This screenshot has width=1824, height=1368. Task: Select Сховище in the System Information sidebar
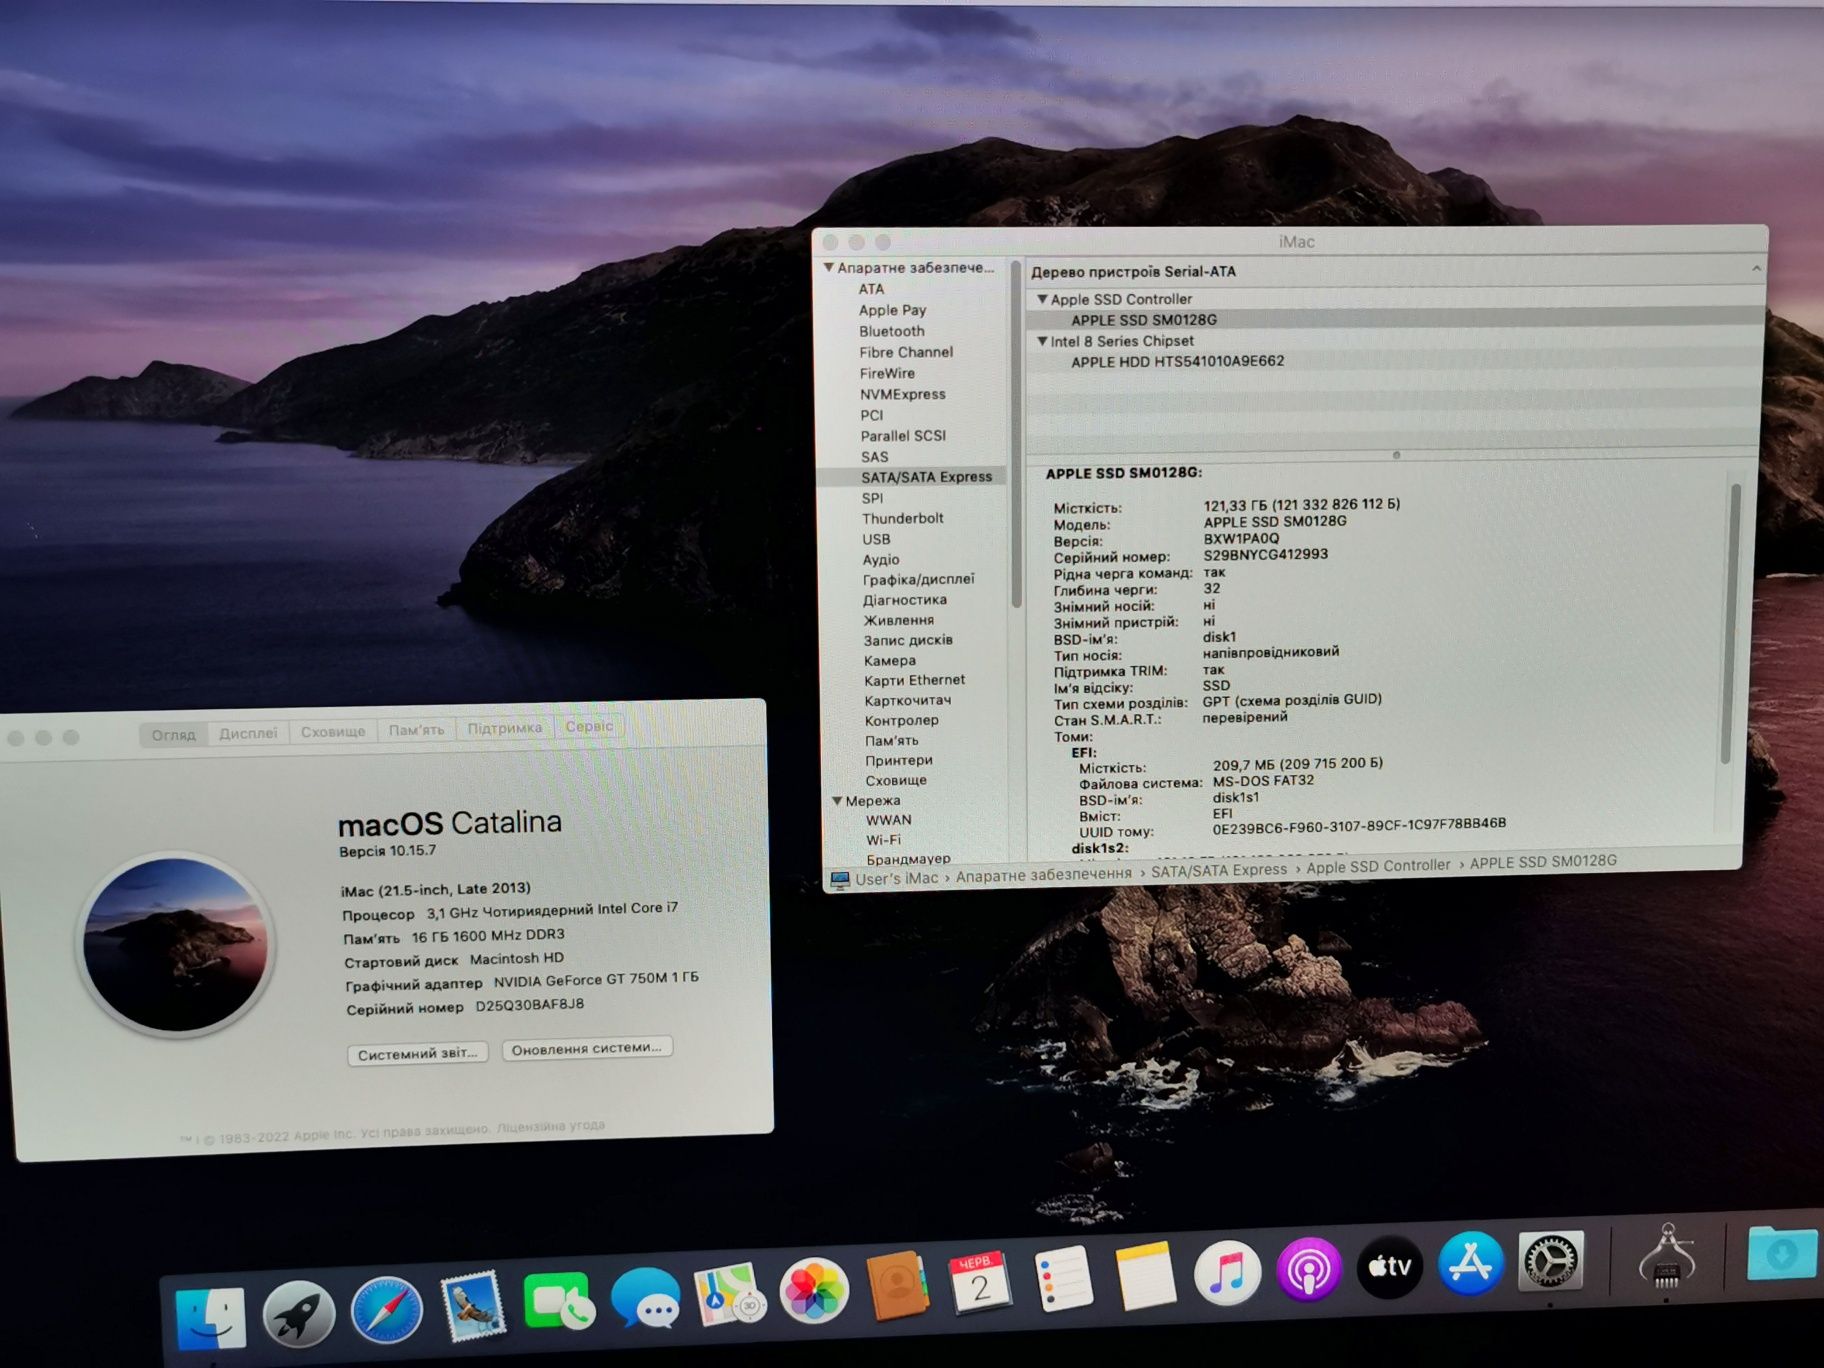(x=895, y=780)
